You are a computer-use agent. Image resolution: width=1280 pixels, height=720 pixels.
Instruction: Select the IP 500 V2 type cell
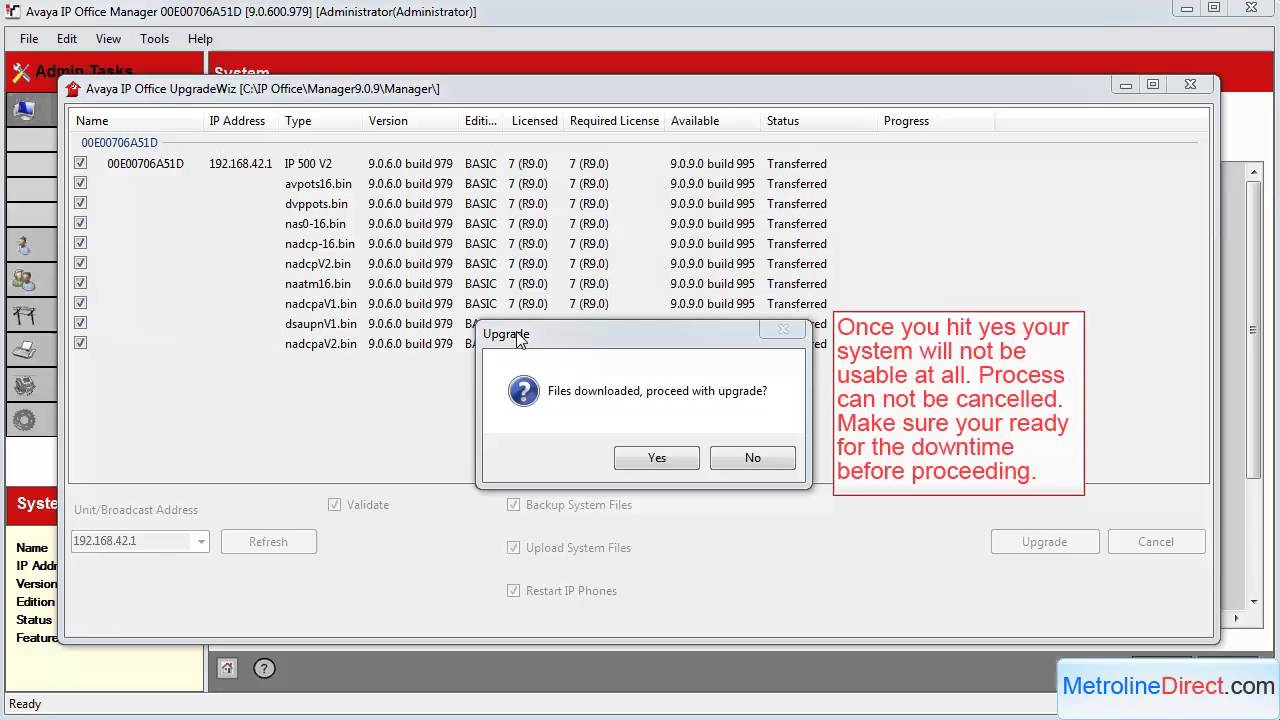click(x=308, y=164)
